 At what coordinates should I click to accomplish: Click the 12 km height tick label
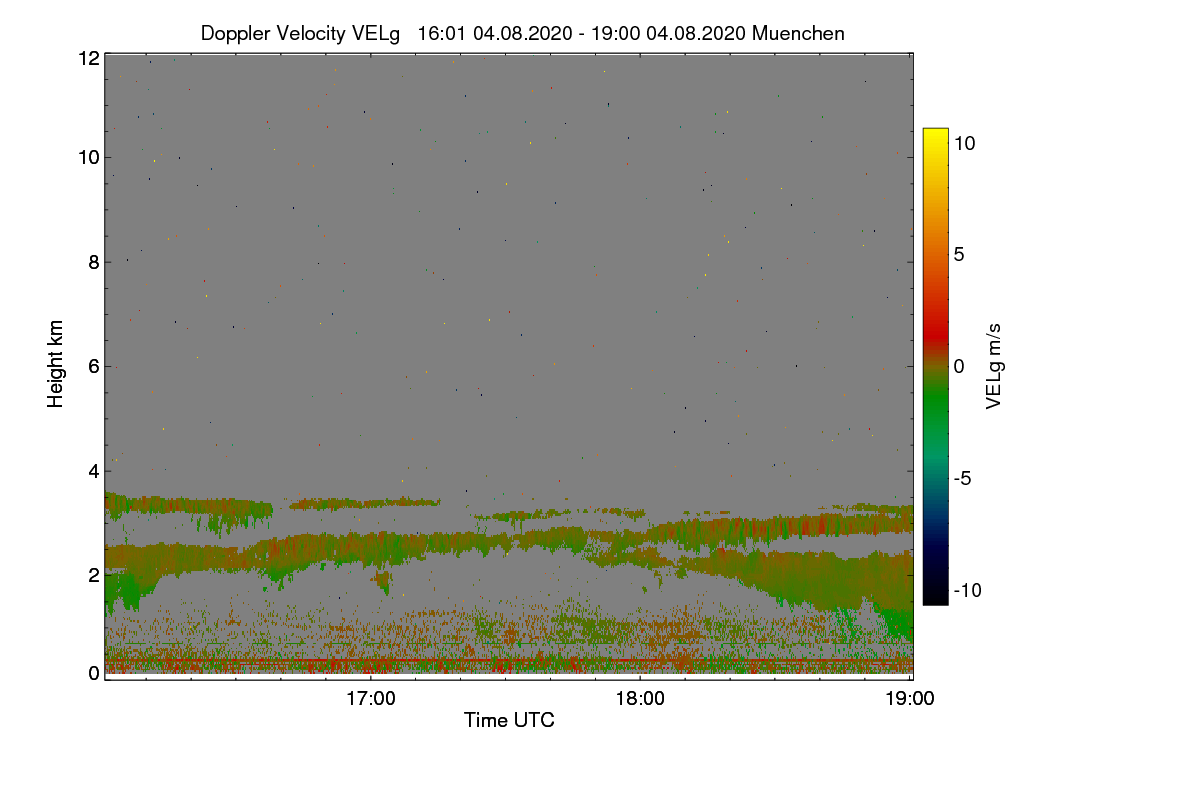[x=88, y=58]
